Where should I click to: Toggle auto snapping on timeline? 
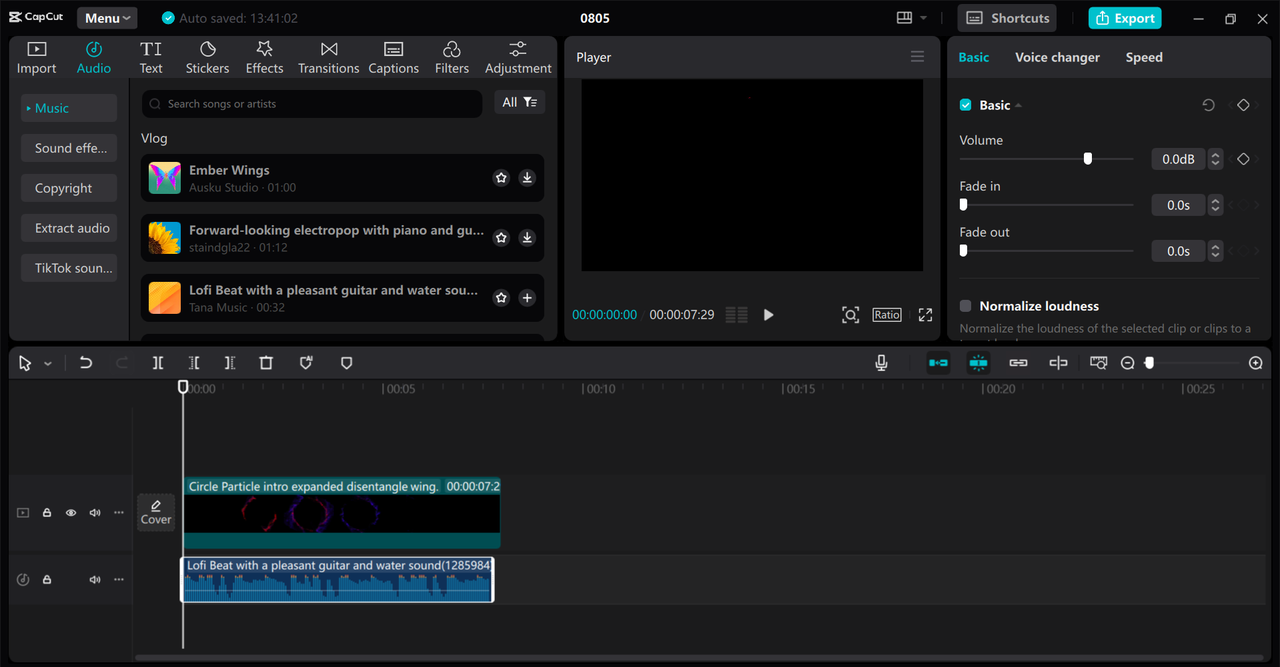point(978,363)
